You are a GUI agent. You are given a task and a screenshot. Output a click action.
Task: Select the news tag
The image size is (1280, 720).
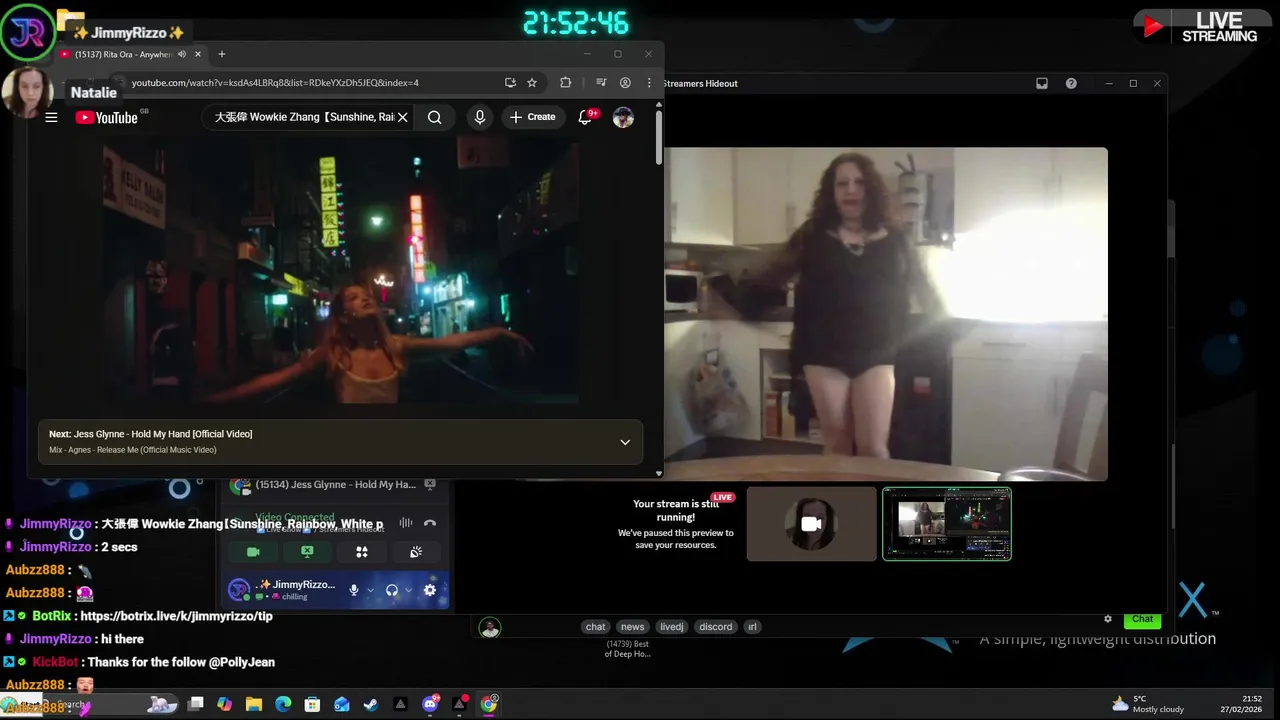pyautogui.click(x=633, y=627)
